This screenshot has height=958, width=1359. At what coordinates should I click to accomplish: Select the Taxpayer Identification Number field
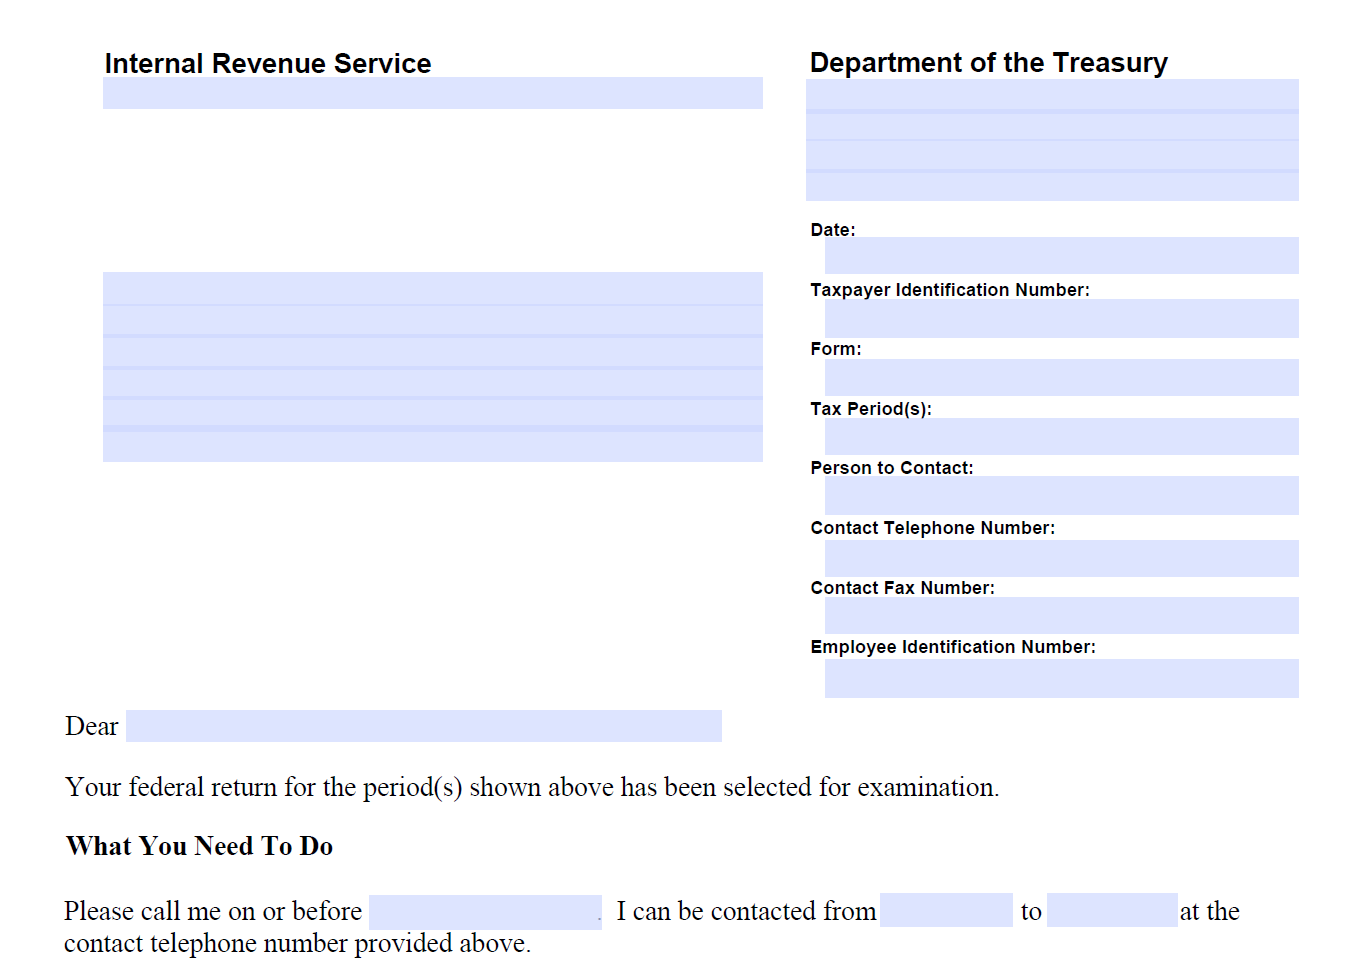tap(1061, 318)
